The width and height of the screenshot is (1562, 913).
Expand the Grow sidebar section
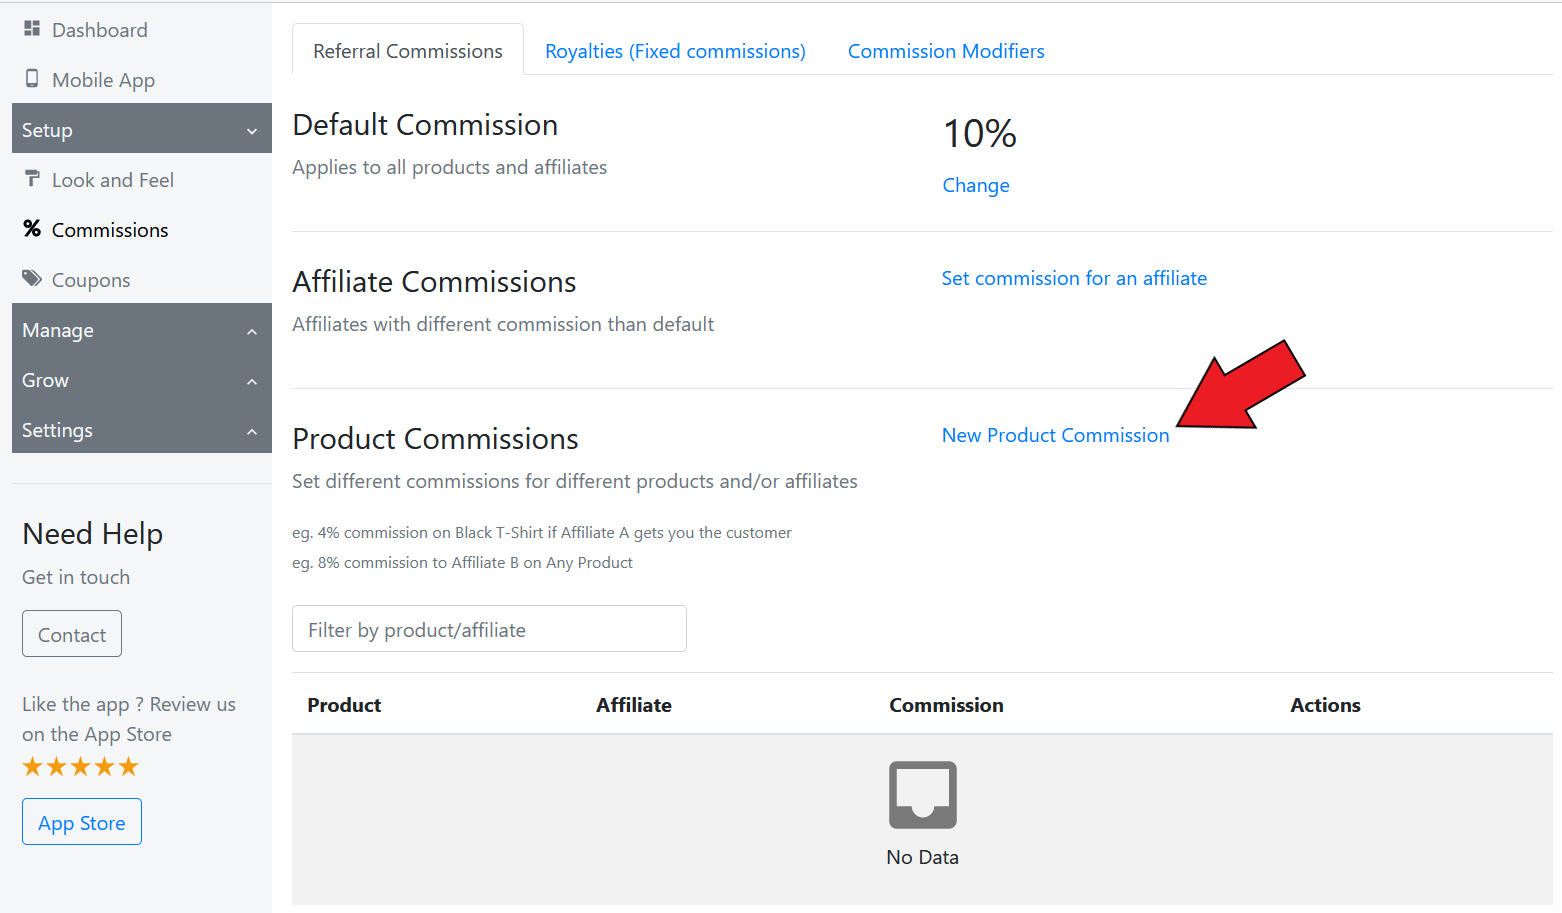[x=141, y=380]
